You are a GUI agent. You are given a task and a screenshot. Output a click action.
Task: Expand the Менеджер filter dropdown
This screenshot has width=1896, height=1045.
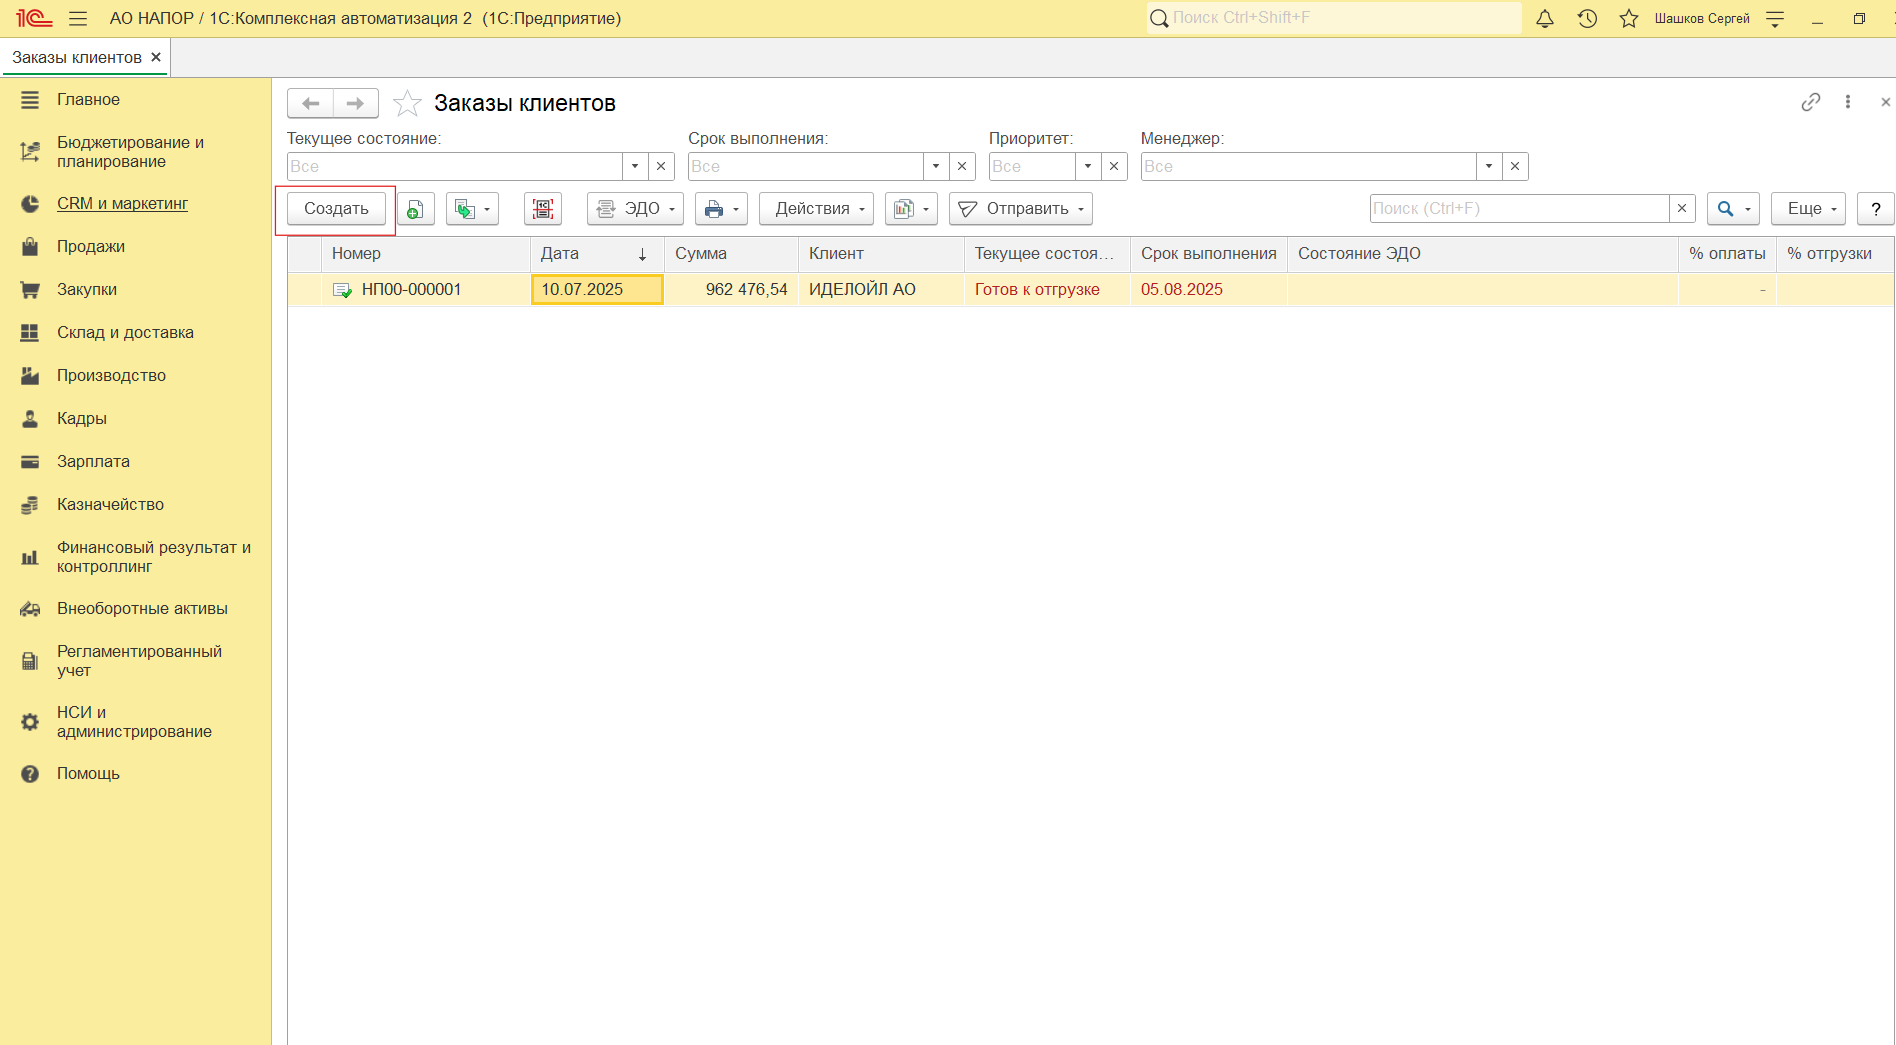(1489, 166)
